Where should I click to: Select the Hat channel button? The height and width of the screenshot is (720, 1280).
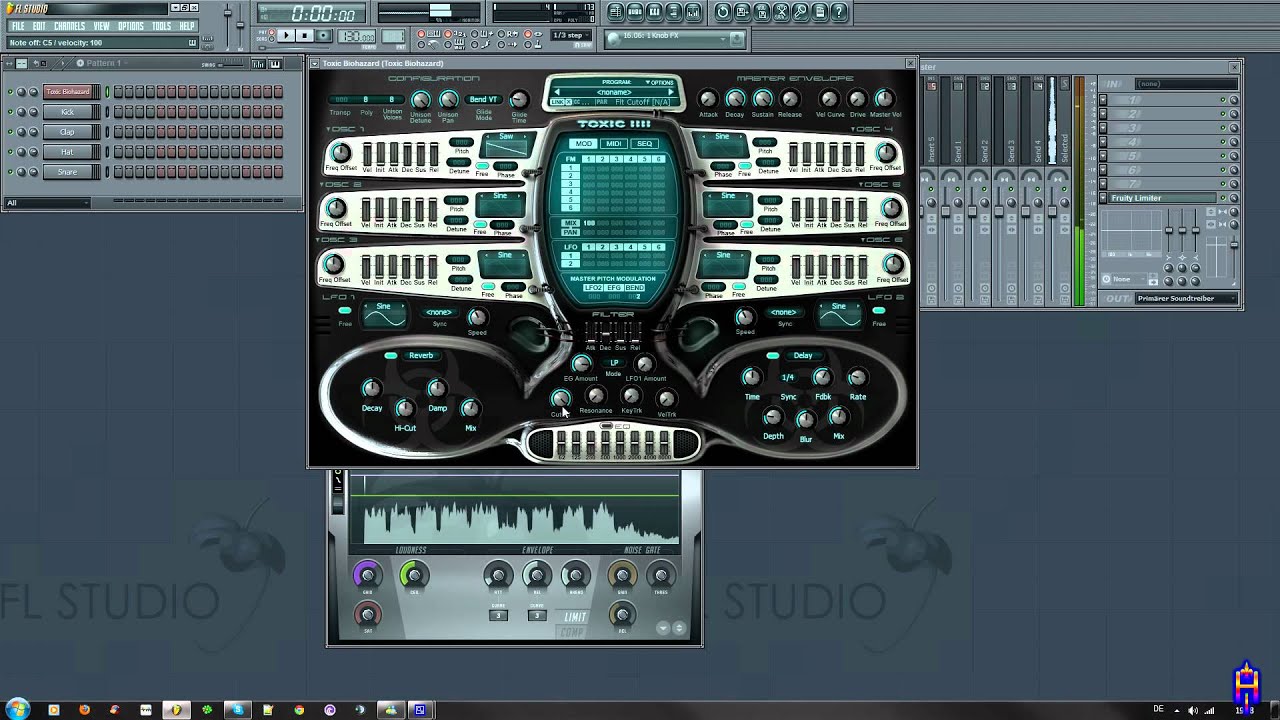pyautogui.click(x=69, y=152)
